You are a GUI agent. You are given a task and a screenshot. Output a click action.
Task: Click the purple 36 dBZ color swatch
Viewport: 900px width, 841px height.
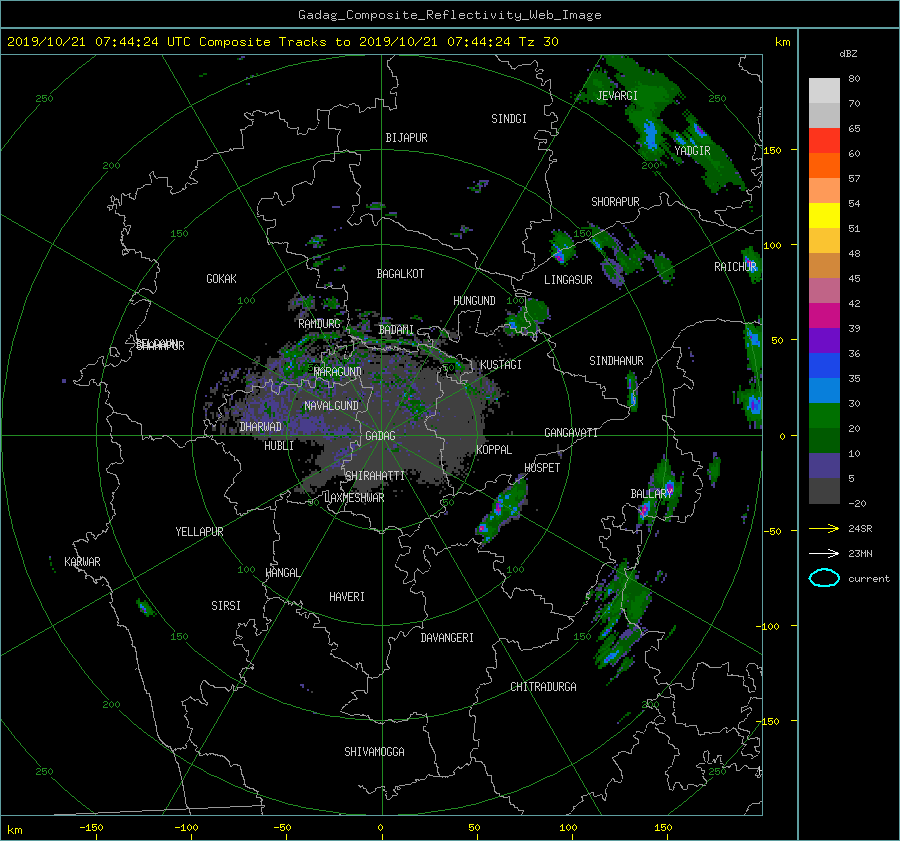(x=824, y=340)
